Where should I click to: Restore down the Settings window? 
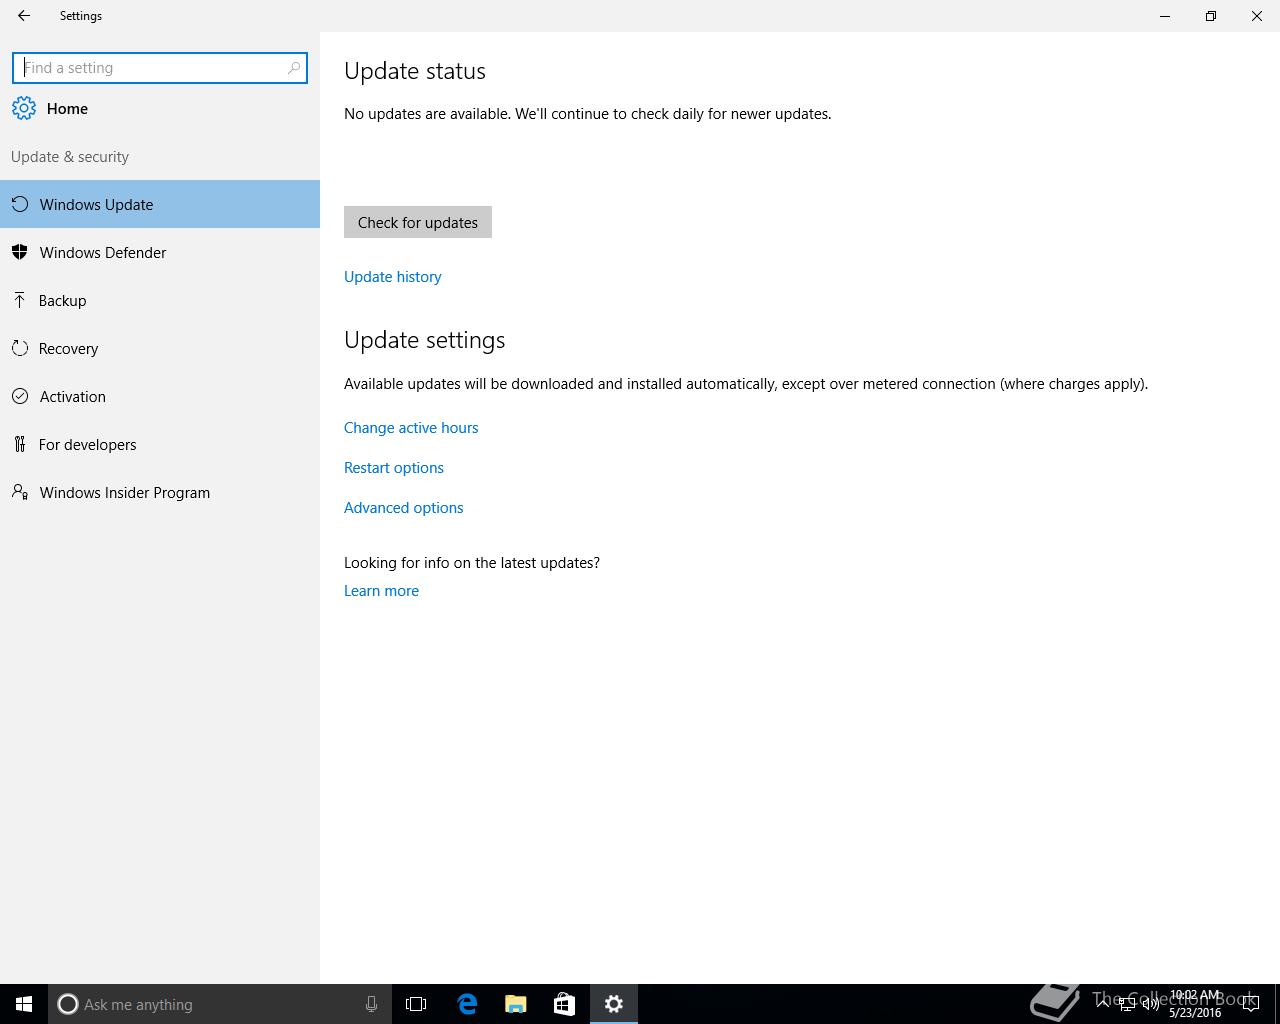point(1211,16)
